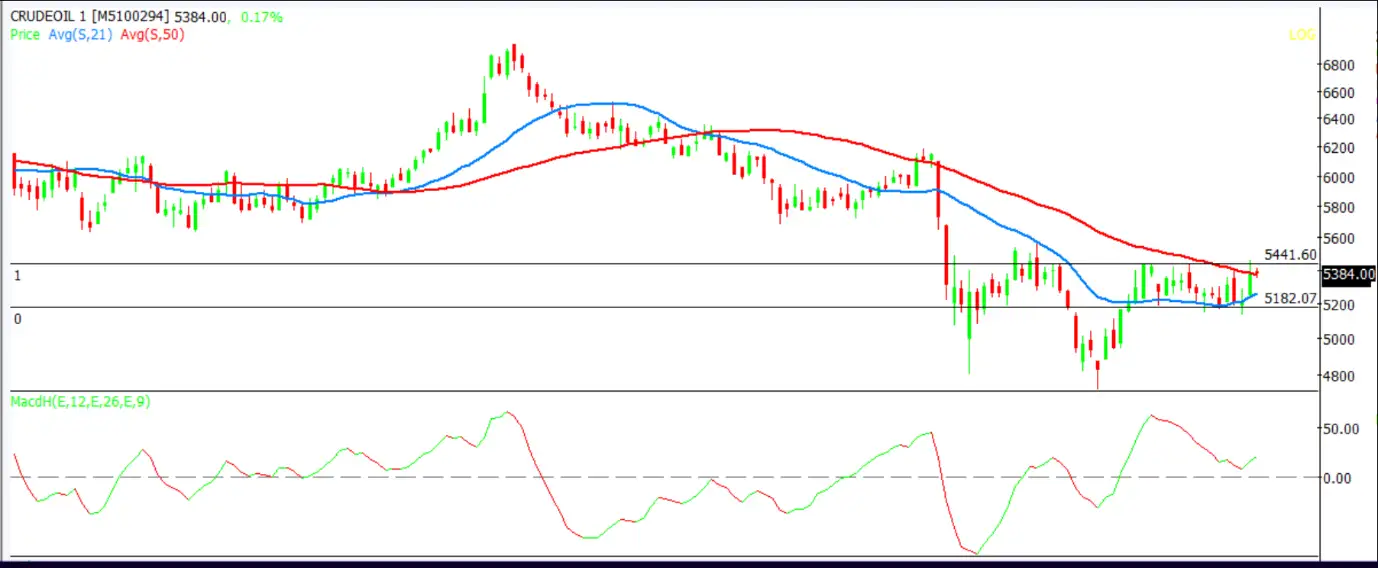Image resolution: width=1378 pixels, height=568 pixels.
Task: Click the 5800 price axis label
Action: [1338, 207]
